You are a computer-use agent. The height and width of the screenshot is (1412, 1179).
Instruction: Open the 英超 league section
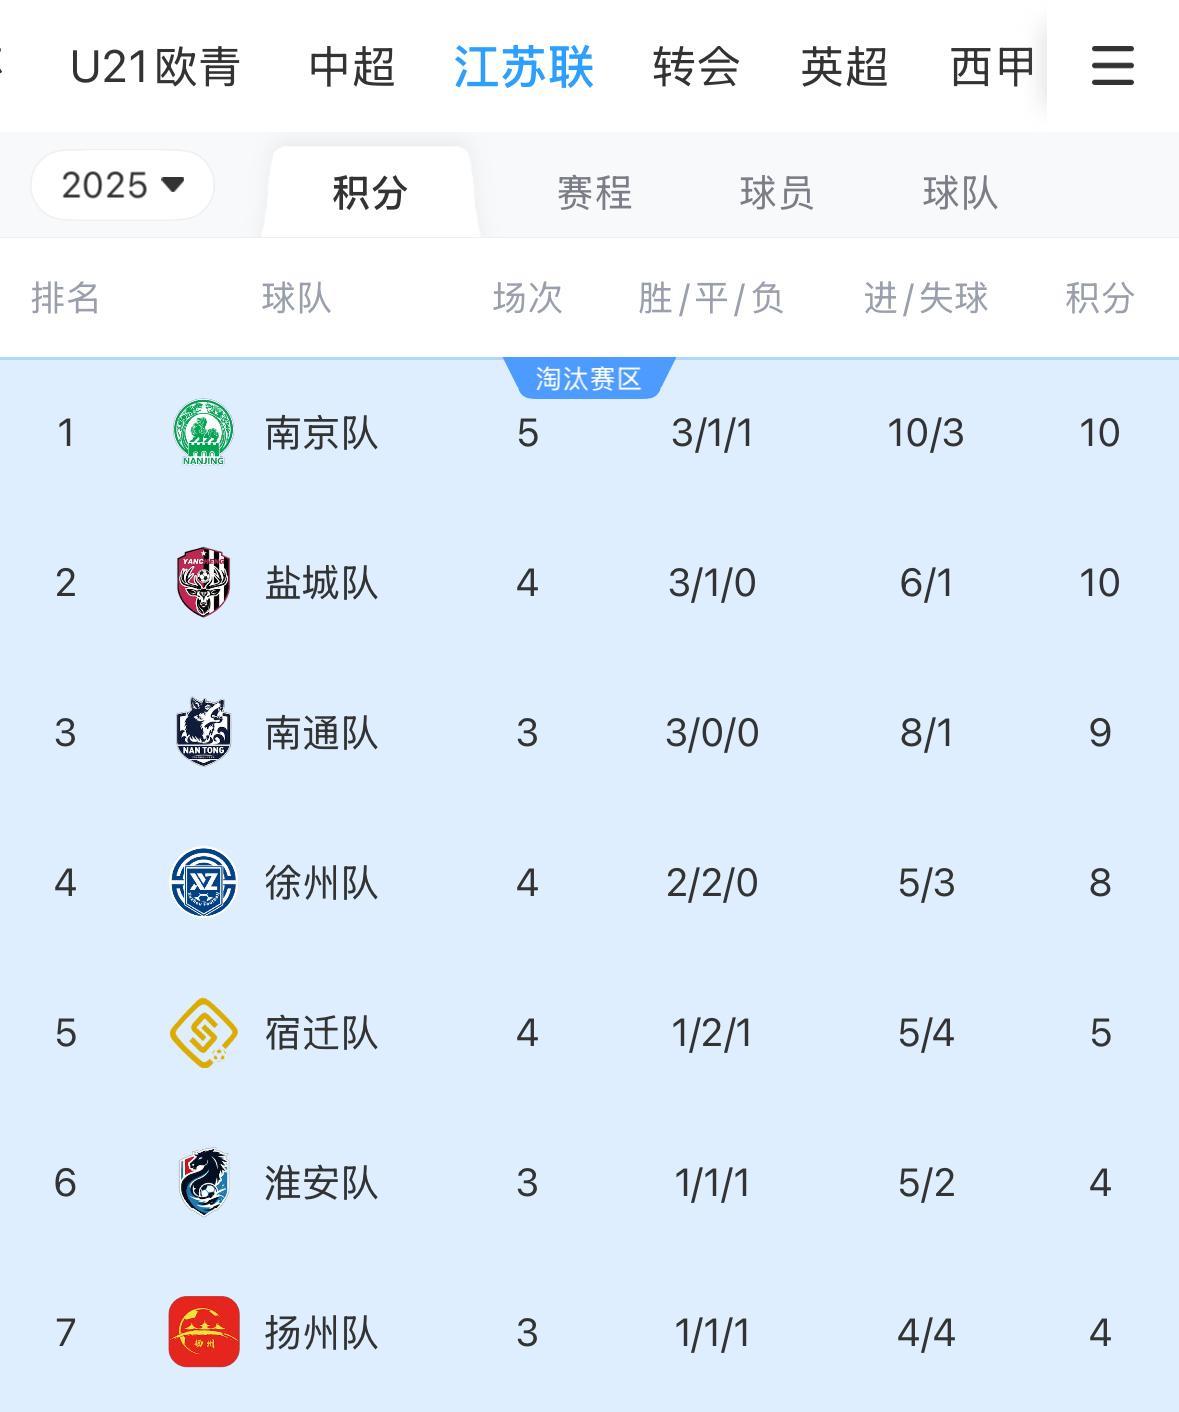[844, 67]
